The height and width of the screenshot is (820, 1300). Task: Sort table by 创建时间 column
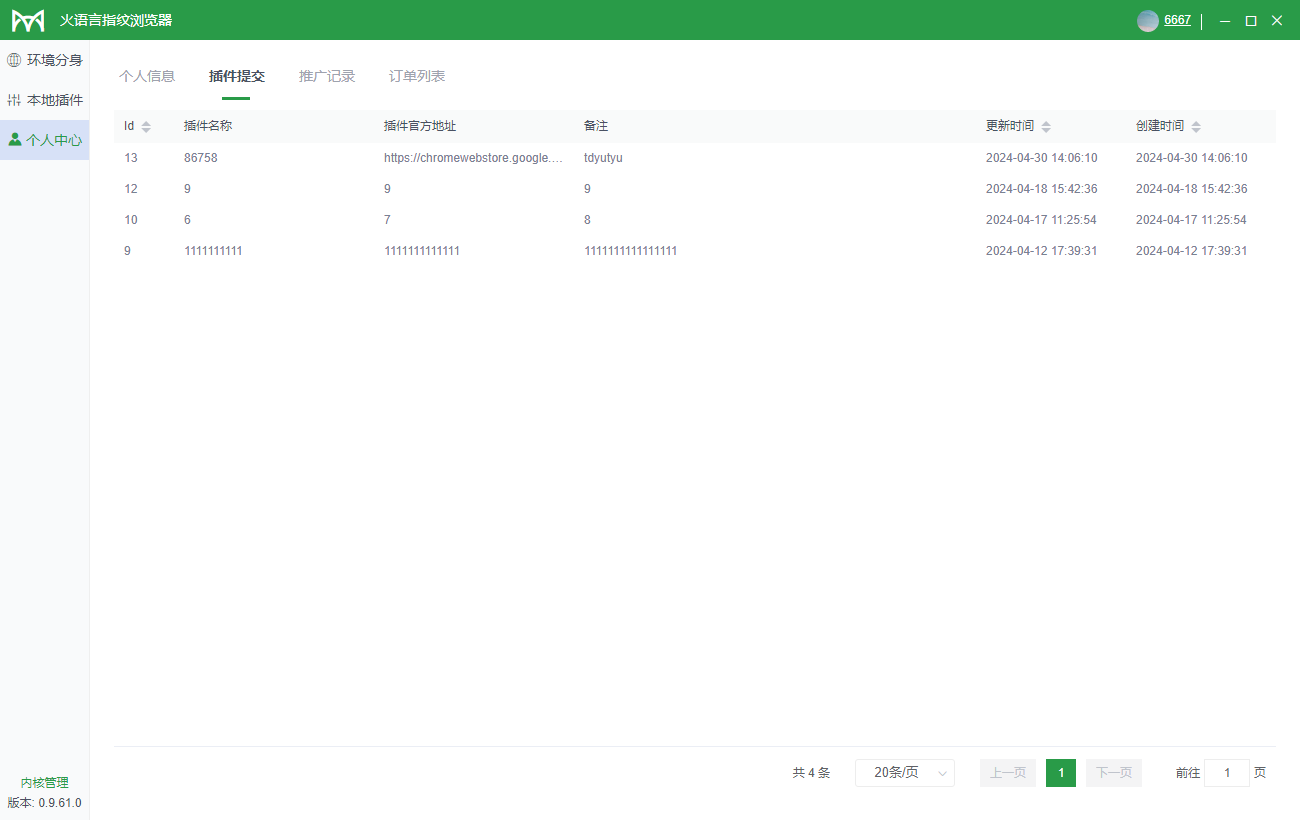pos(1196,127)
